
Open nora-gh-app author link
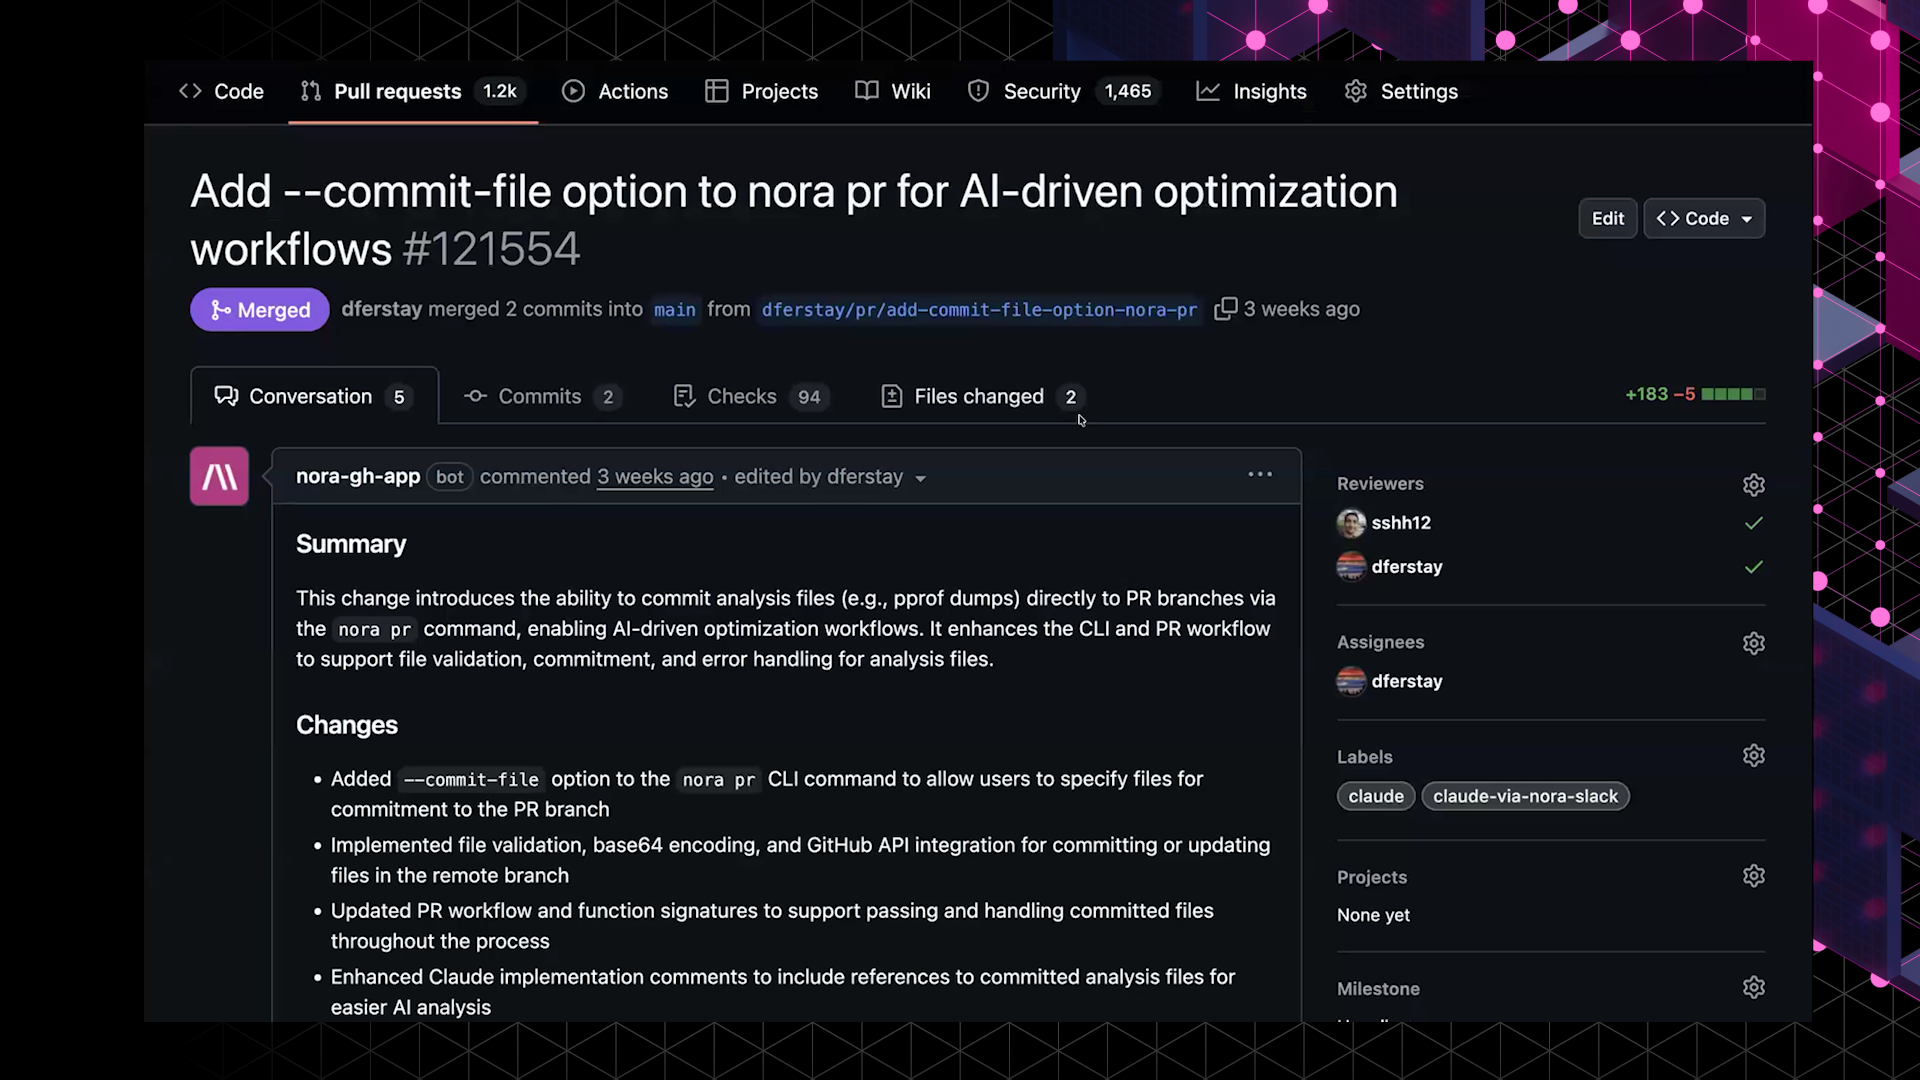click(358, 476)
